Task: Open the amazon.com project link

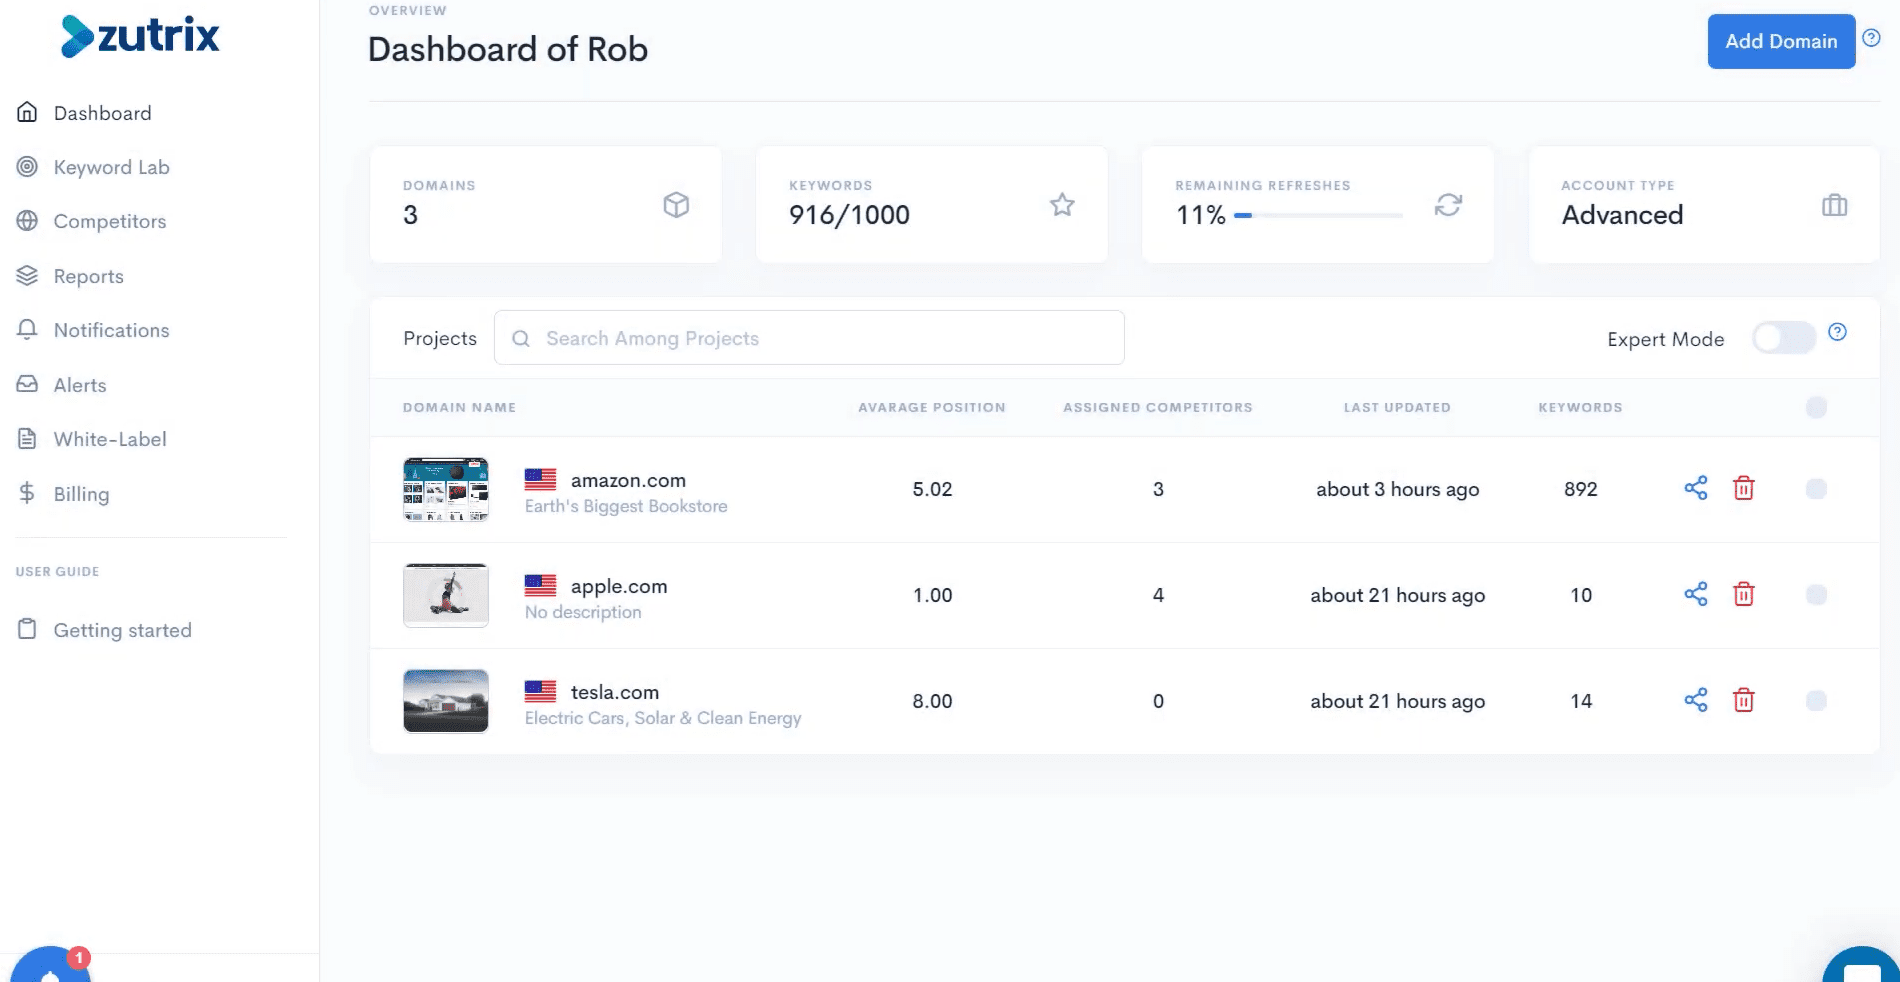Action: 628,480
